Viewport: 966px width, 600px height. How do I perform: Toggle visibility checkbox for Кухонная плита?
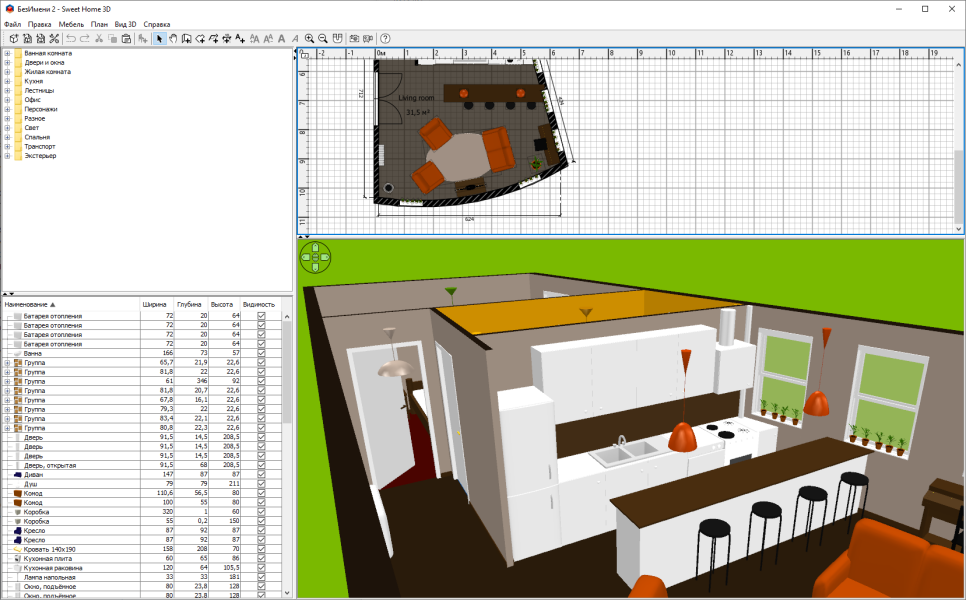(x=261, y=559)
